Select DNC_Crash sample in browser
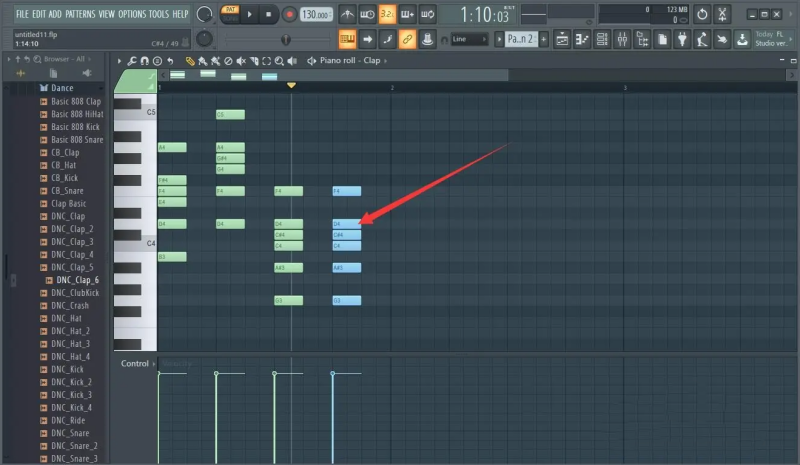The height and width of the screenshot is (465, 800). point(70,305)
